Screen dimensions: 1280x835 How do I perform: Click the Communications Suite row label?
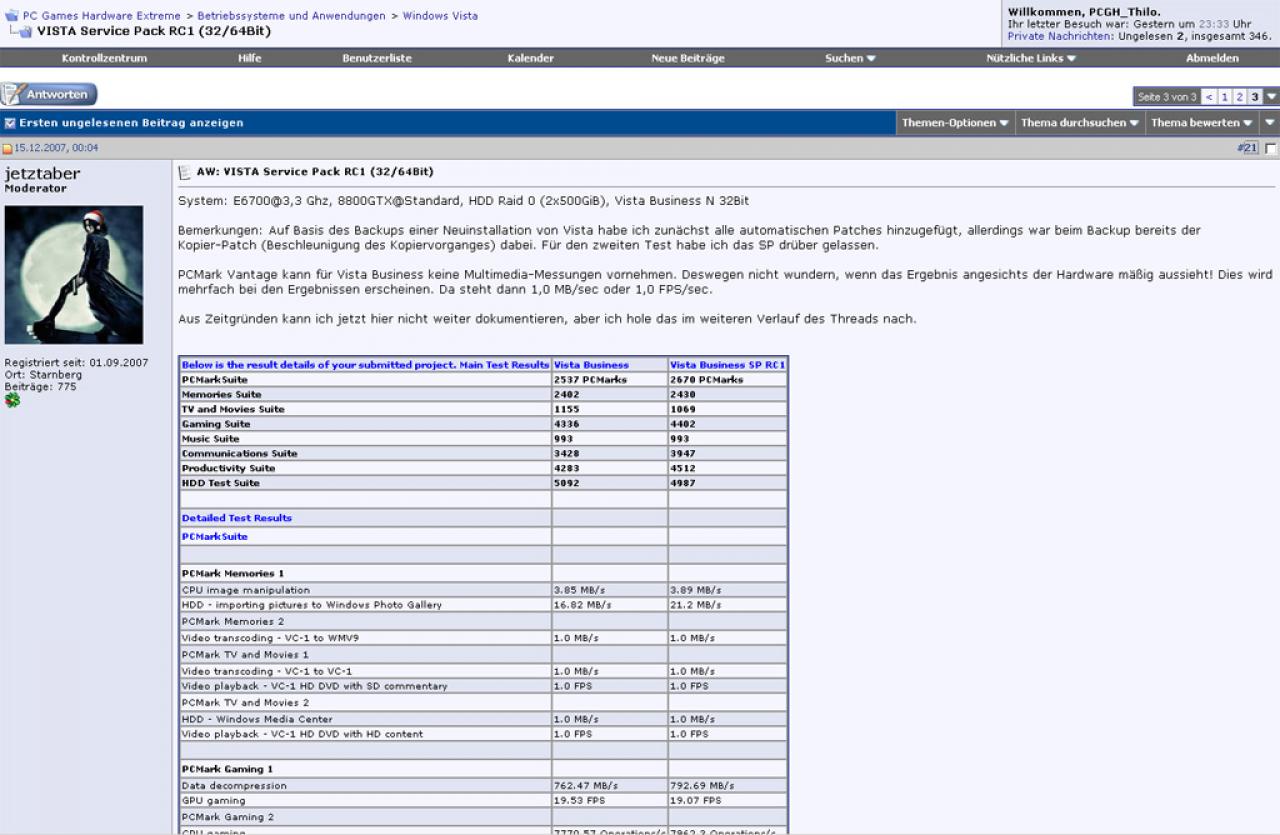point(240,453)
